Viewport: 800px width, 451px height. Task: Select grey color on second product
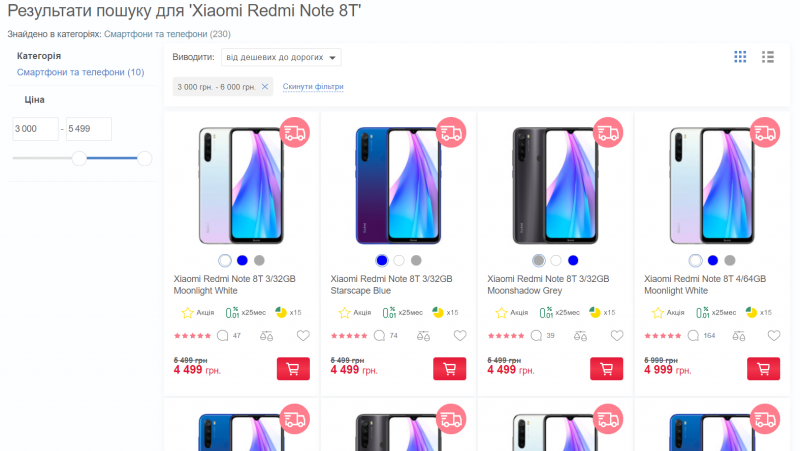[x=416, y=260]
